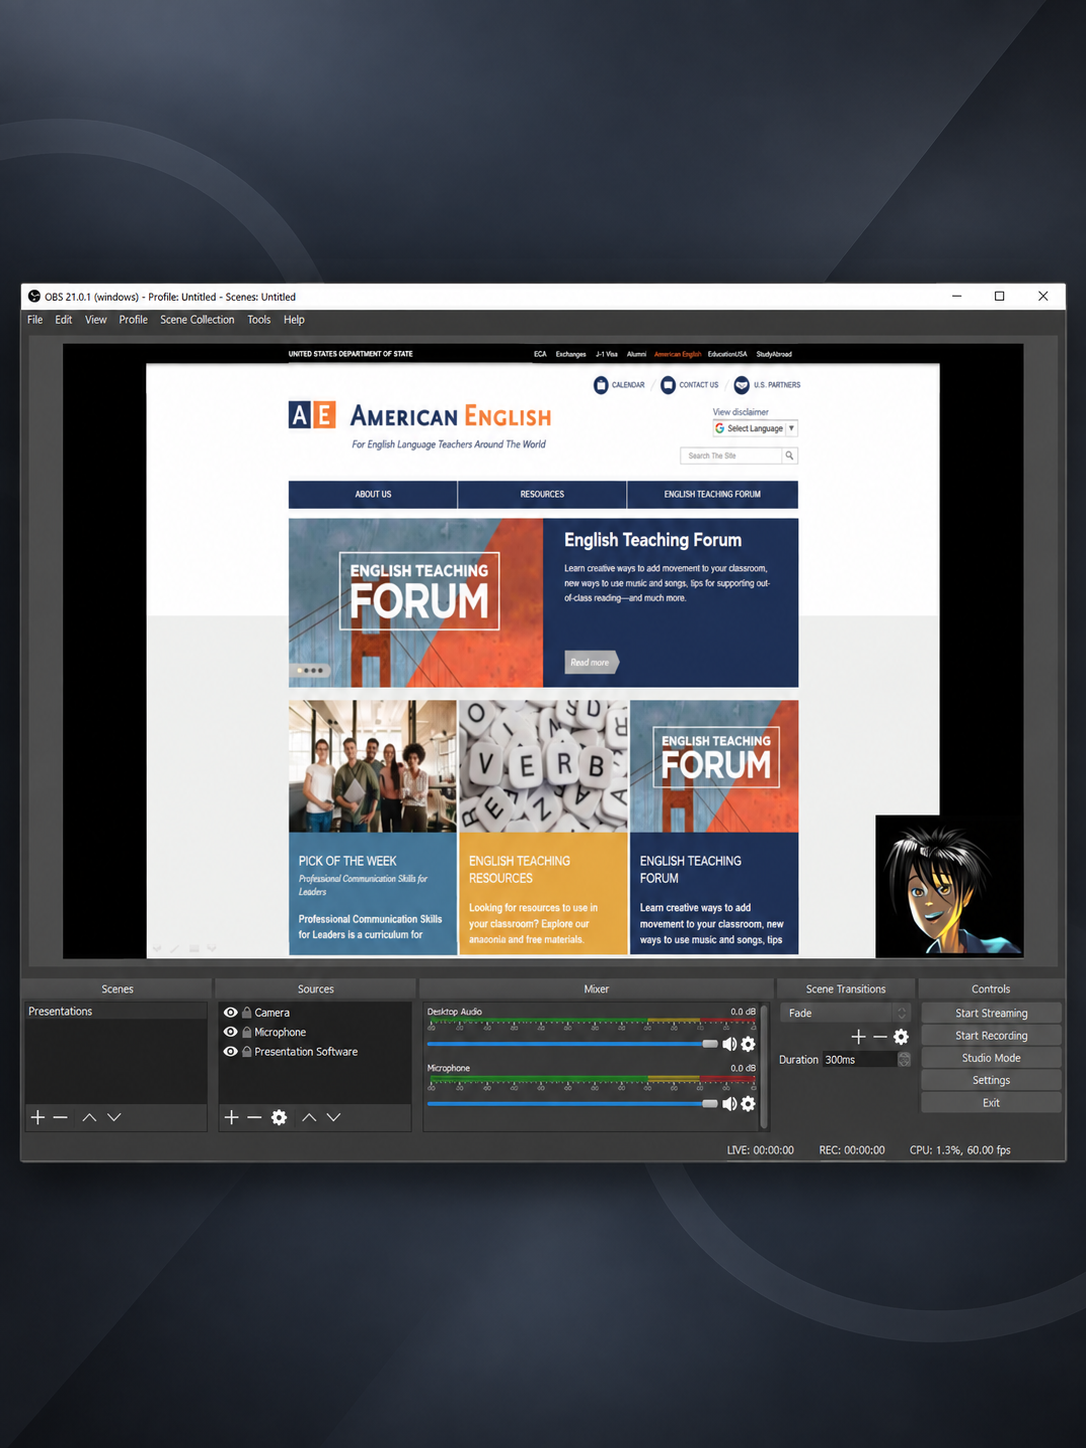The image size is (1086, 1448).
Task: Click ENGLISH TEACHING FORUM nav tab
Action: coord(712,494)
